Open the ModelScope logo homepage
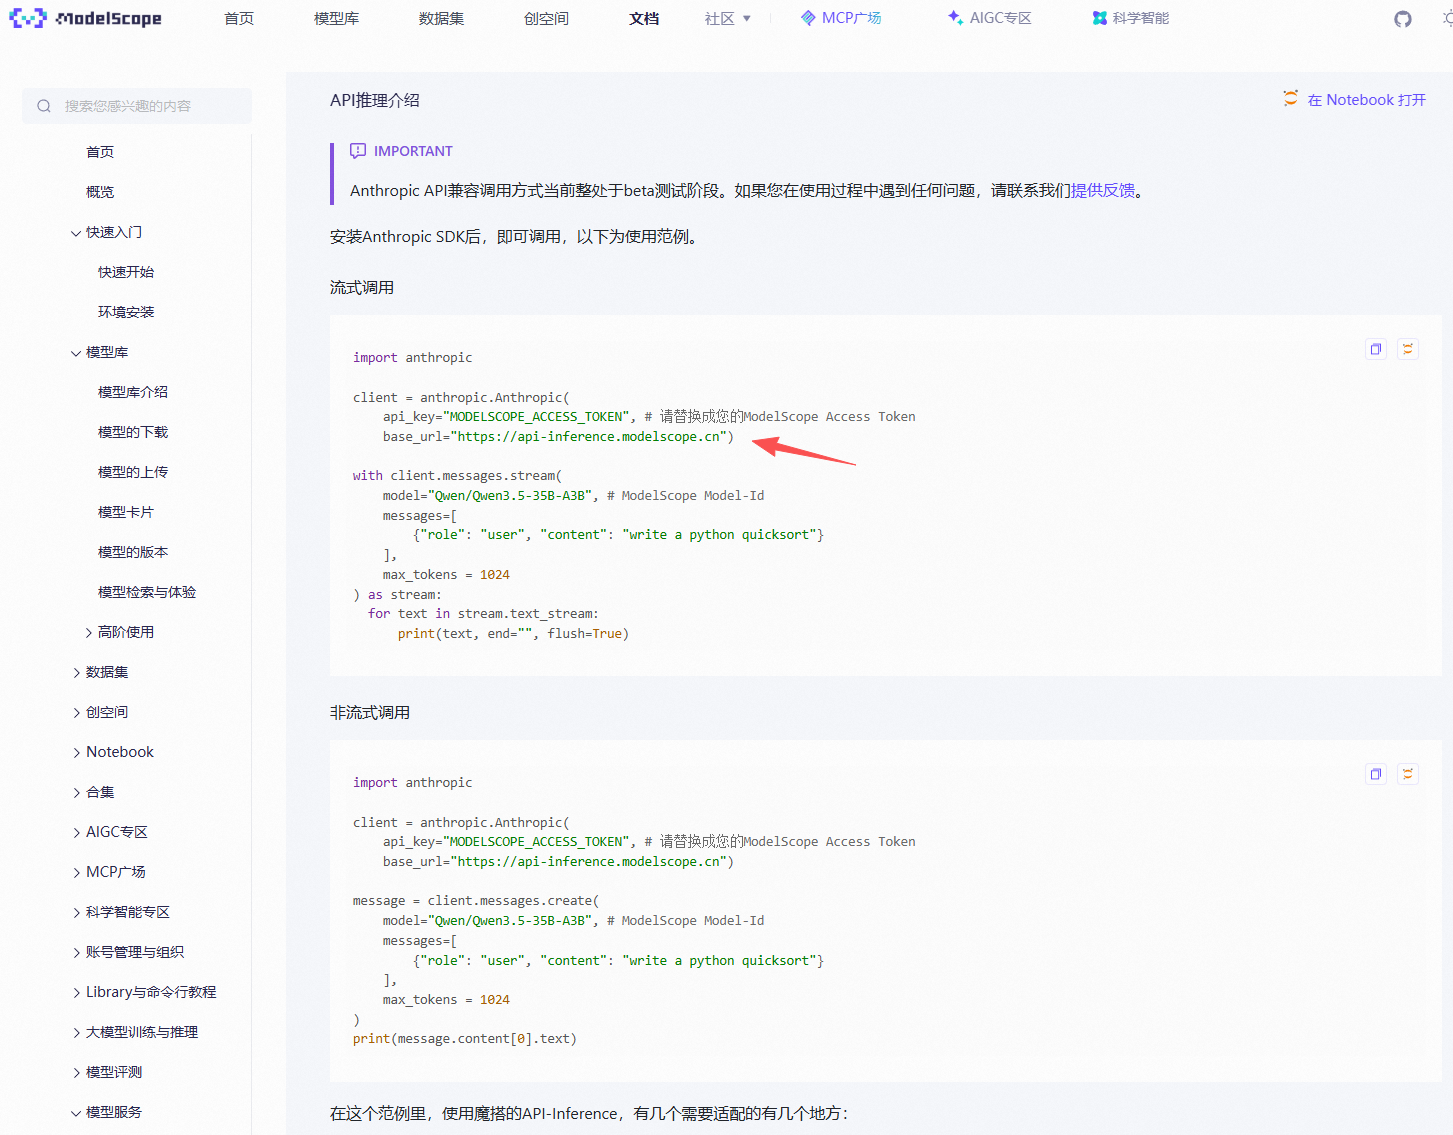The width and height of the screenshot is (1453, 1135). pyautogui.click(x=85, y=18)
